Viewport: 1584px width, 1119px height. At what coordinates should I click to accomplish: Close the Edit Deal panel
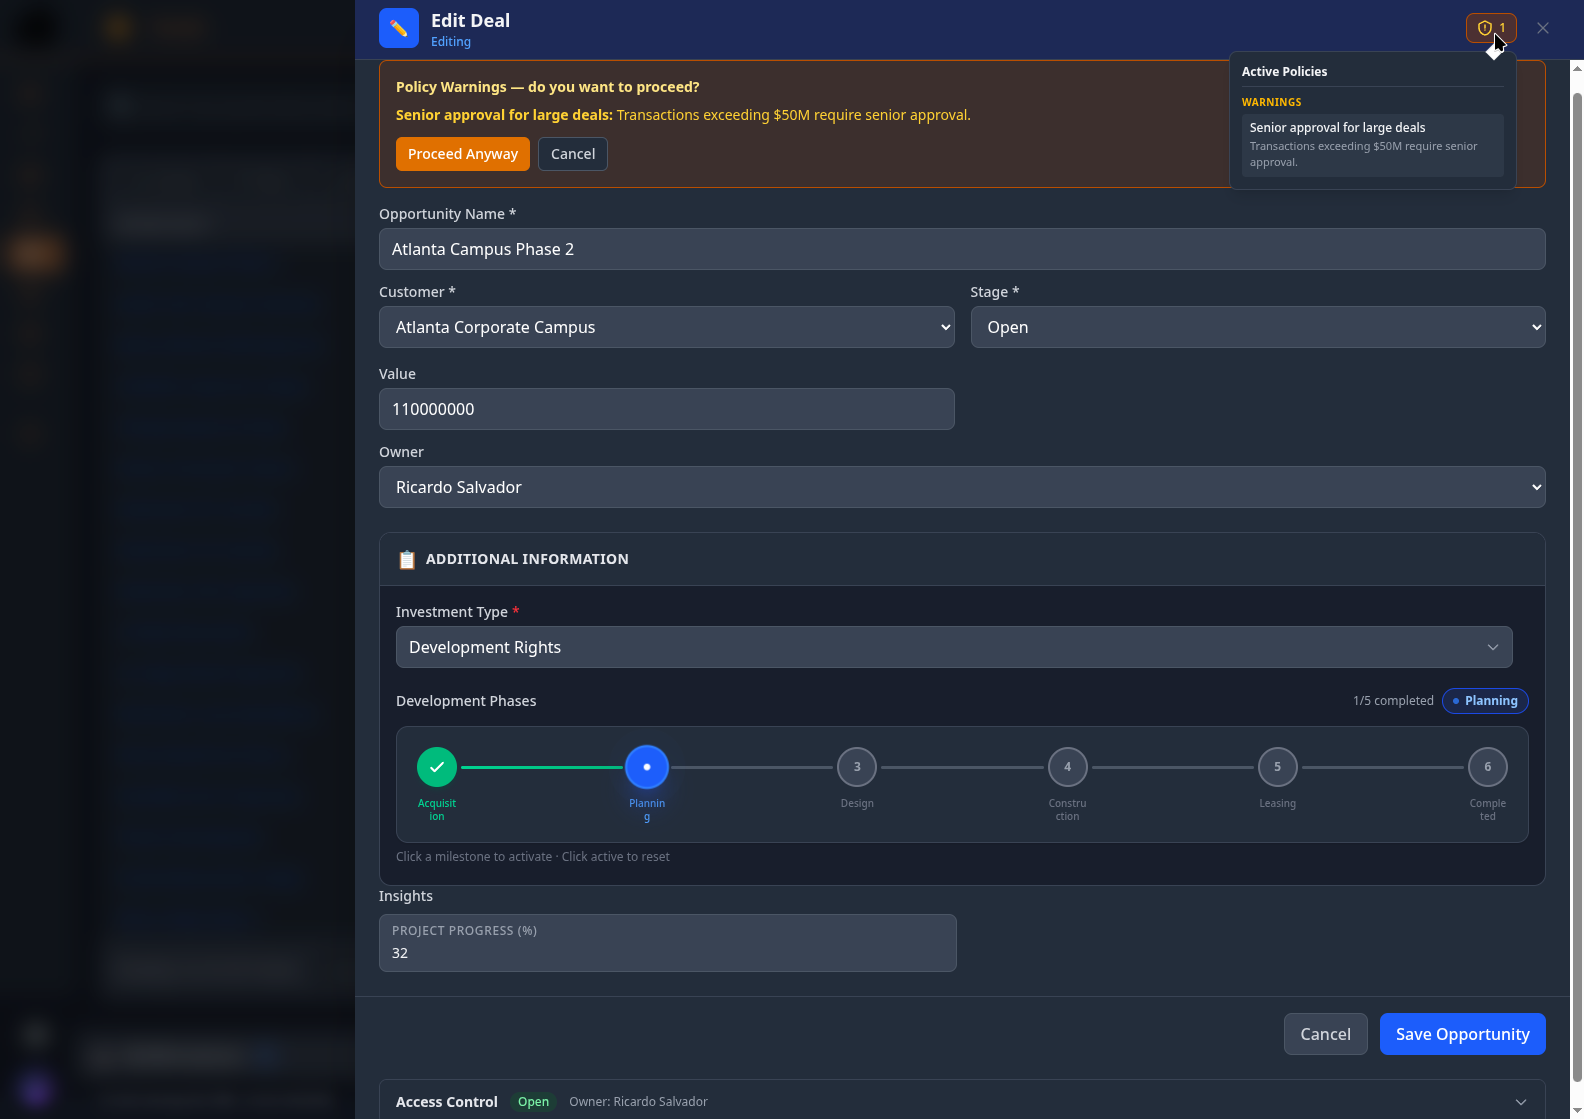(x=1543, y=28)
